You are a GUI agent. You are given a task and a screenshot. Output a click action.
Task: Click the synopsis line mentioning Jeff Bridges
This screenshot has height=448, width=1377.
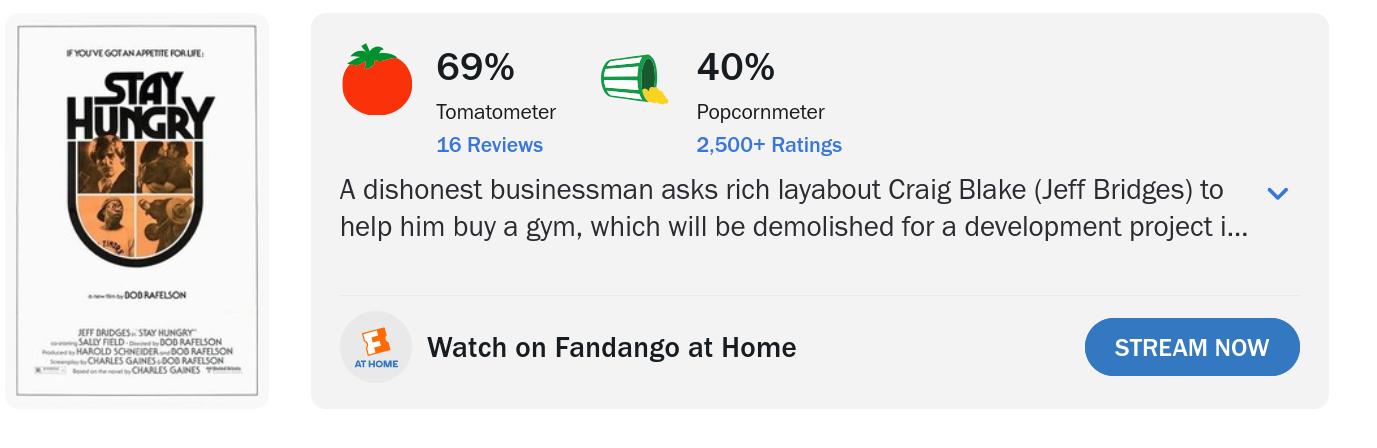pyautogui.click(x=781, y=189)
